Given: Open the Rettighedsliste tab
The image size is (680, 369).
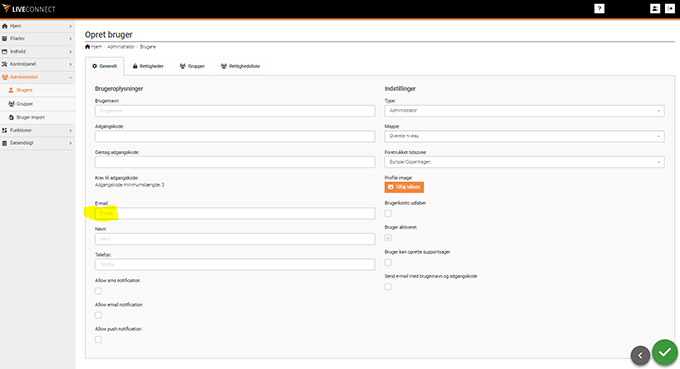Looking at the screenshot, I should [240, 66].
